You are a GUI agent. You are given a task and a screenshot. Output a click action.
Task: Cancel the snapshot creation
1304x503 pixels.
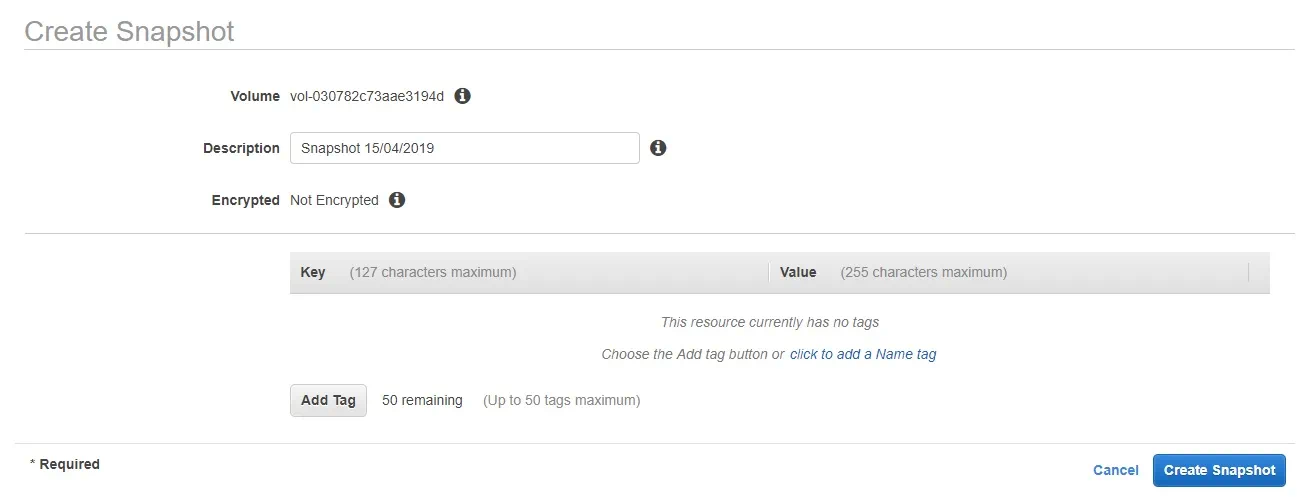(1115, 470)
